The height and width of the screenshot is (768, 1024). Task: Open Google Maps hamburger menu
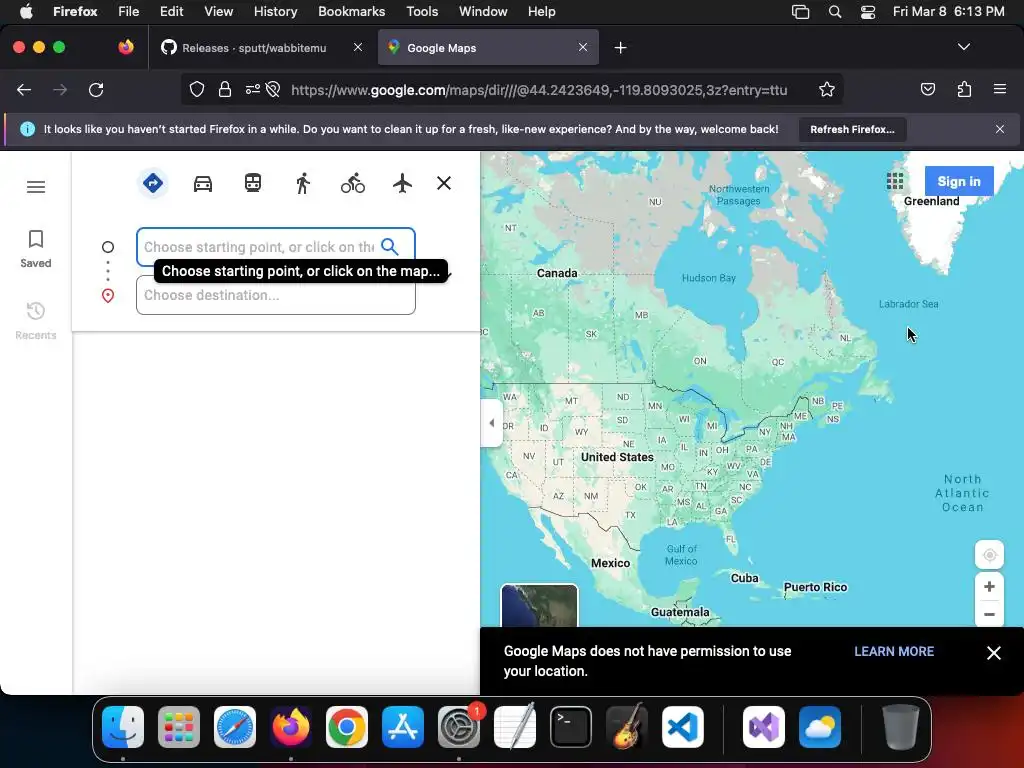36,187
